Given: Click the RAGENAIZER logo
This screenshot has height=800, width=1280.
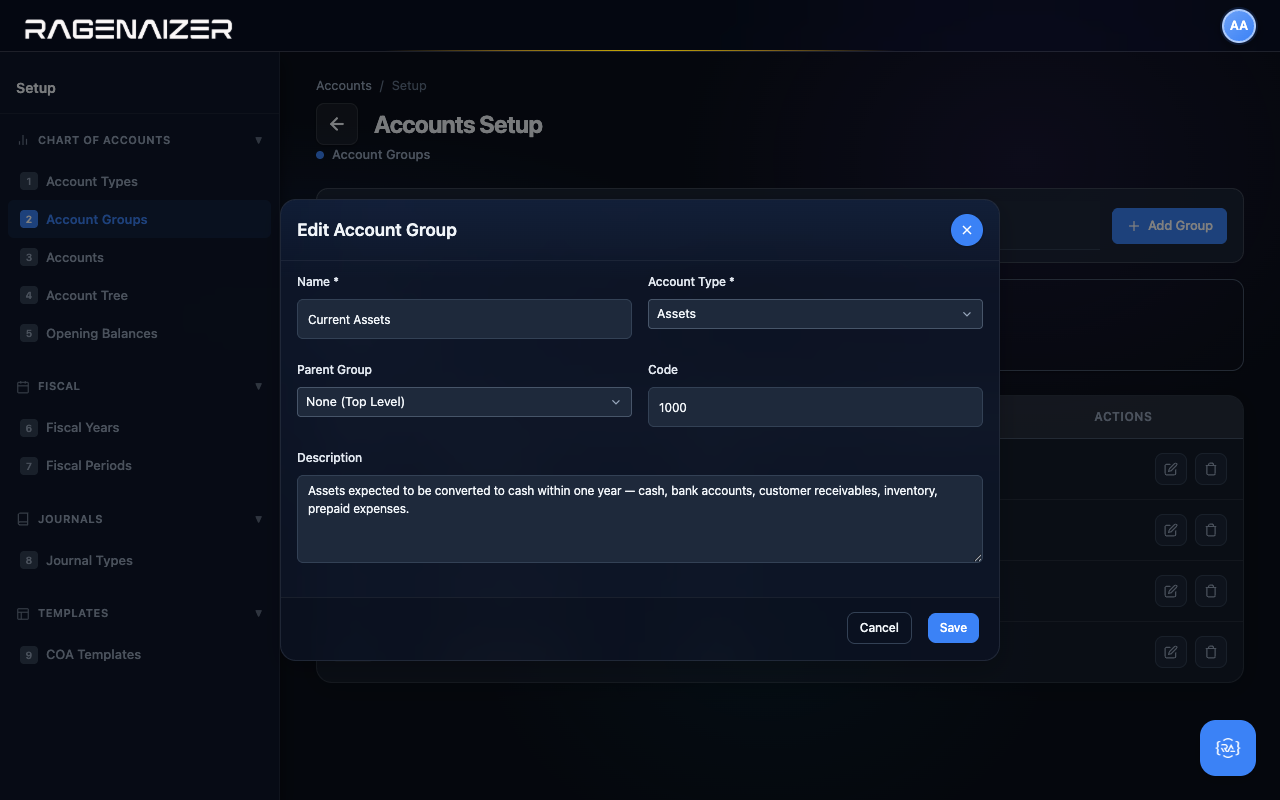Looking at the screenshot, I should [129, 28].
